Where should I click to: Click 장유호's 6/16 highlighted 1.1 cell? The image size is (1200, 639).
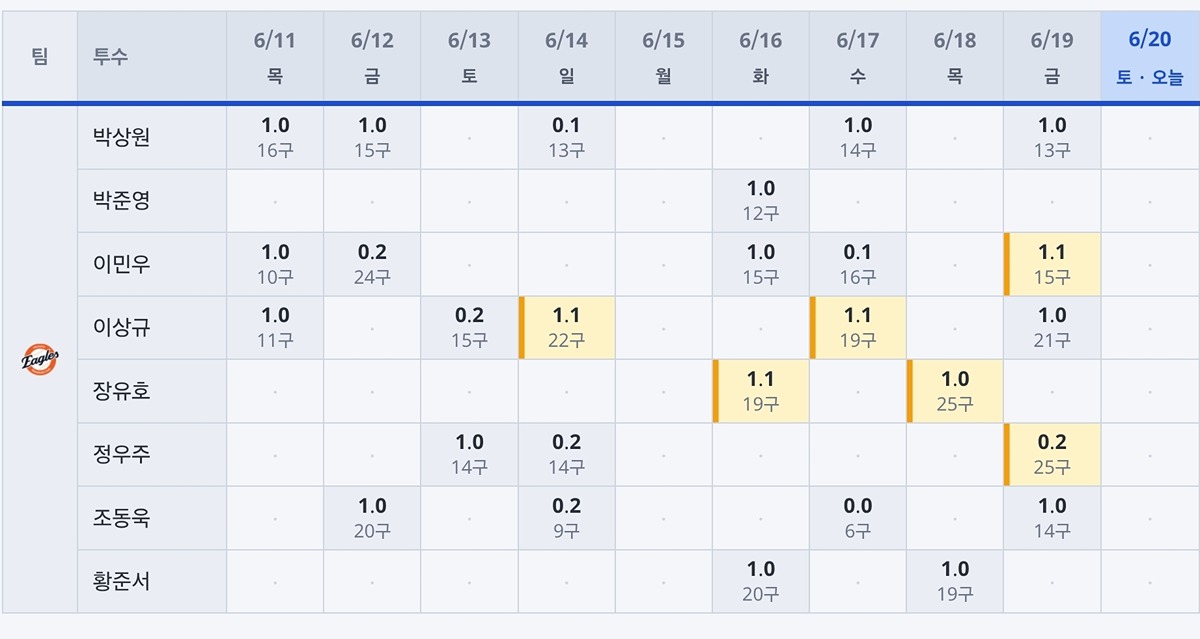coord(761,391)
